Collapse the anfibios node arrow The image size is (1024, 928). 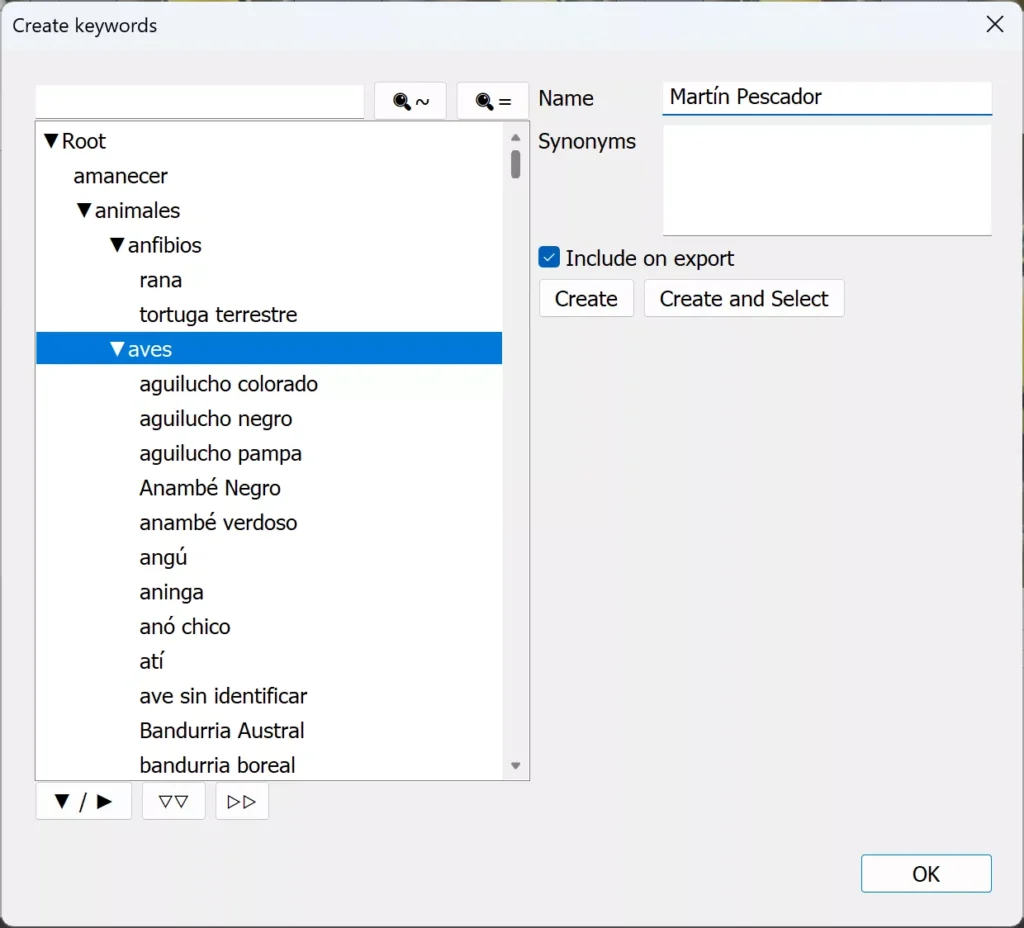(x=117, y=245)
